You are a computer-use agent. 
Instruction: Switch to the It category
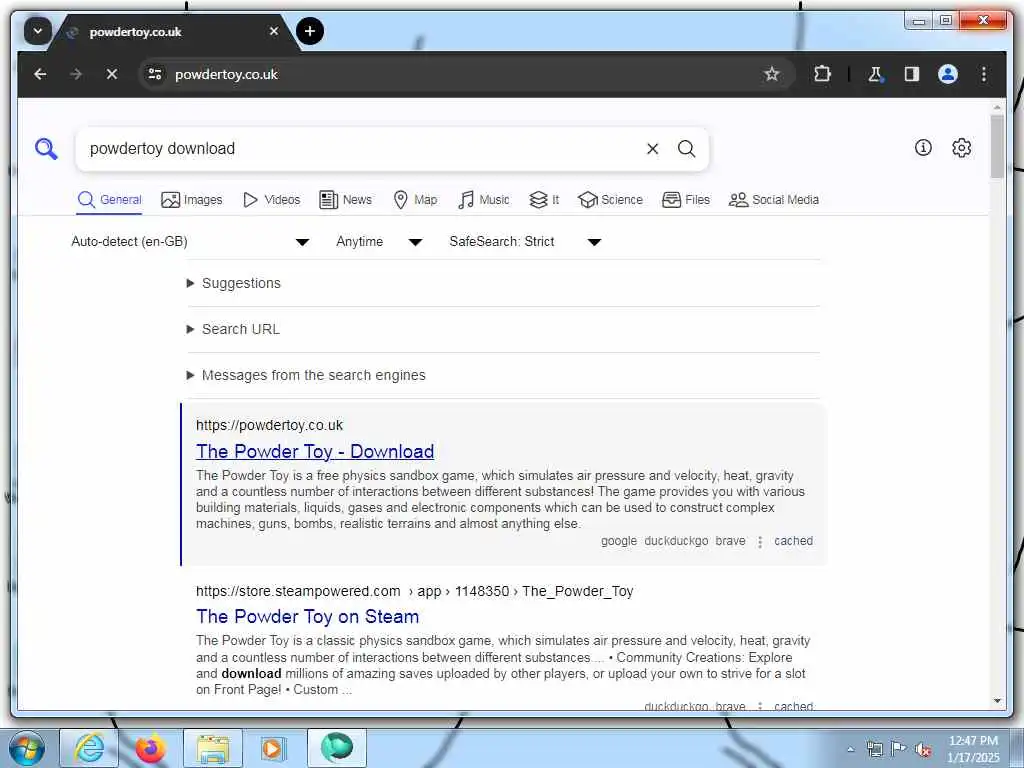544,200
